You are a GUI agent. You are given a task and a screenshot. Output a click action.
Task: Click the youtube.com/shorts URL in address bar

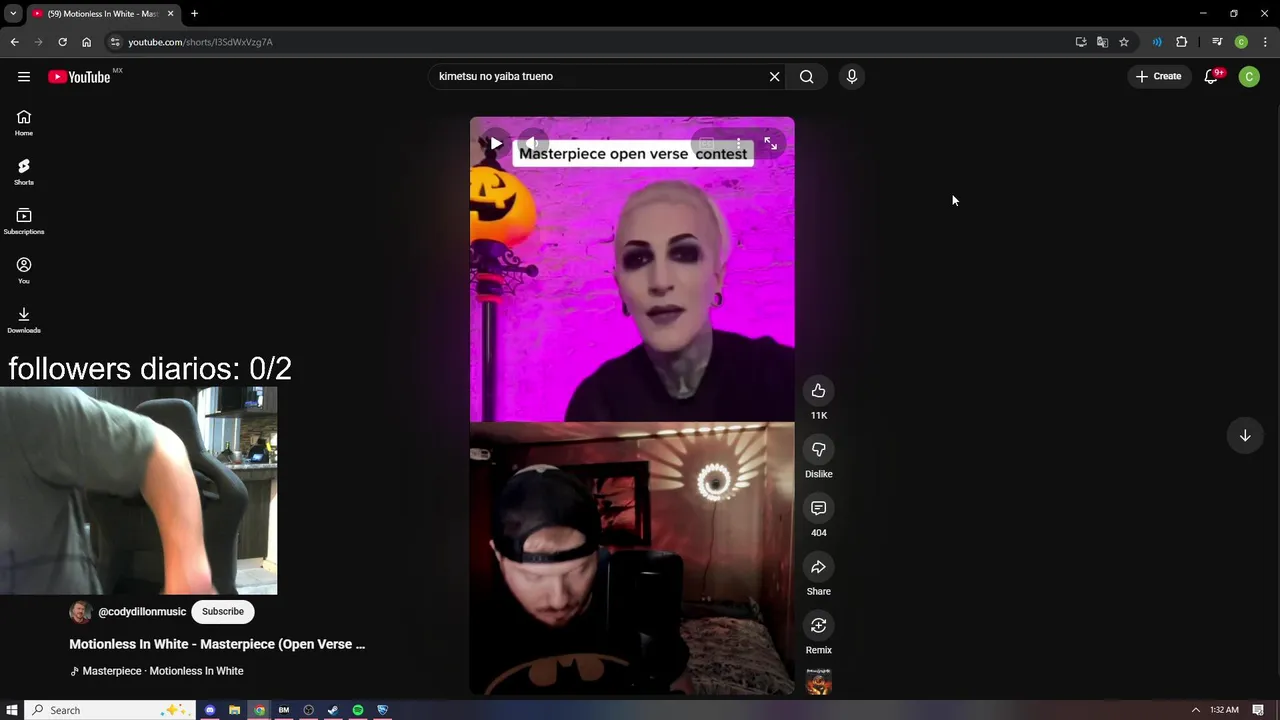pyautogui.click(x=200, y=42)
